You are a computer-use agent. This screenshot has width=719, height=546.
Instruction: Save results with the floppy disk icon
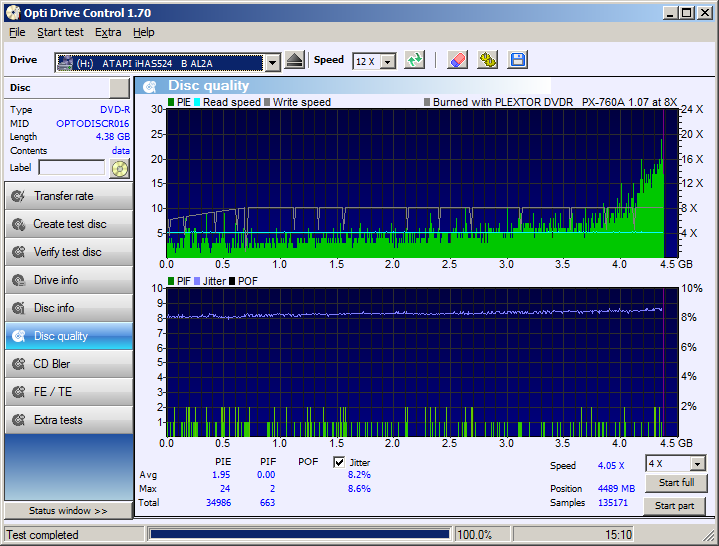pos(518,60)
